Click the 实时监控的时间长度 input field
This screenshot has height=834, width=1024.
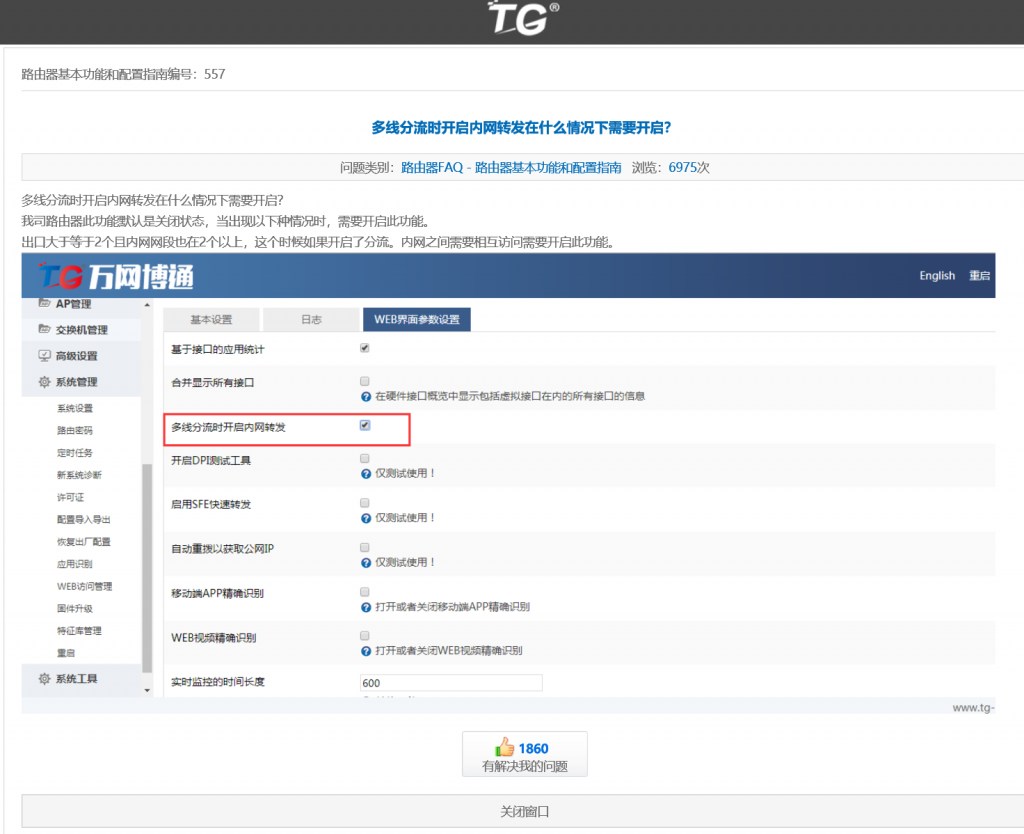[451, 683]
